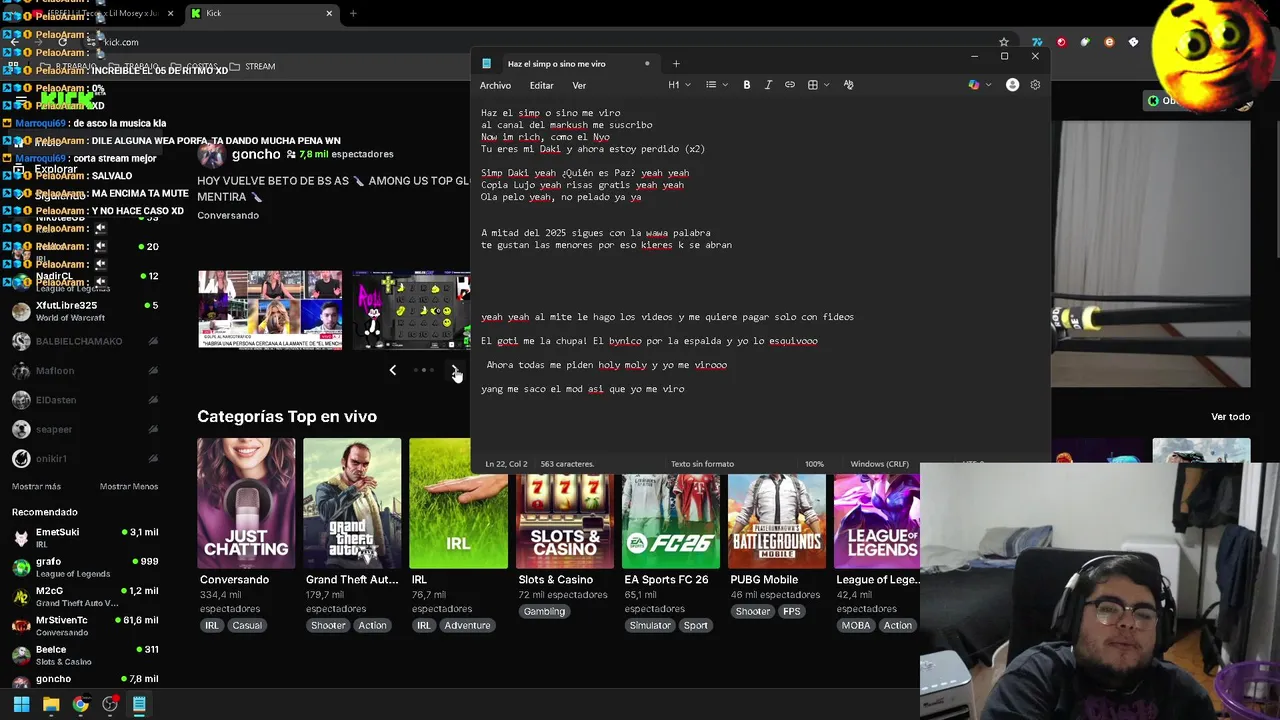Click the FPS tag under PUBG Mobile

791,611
